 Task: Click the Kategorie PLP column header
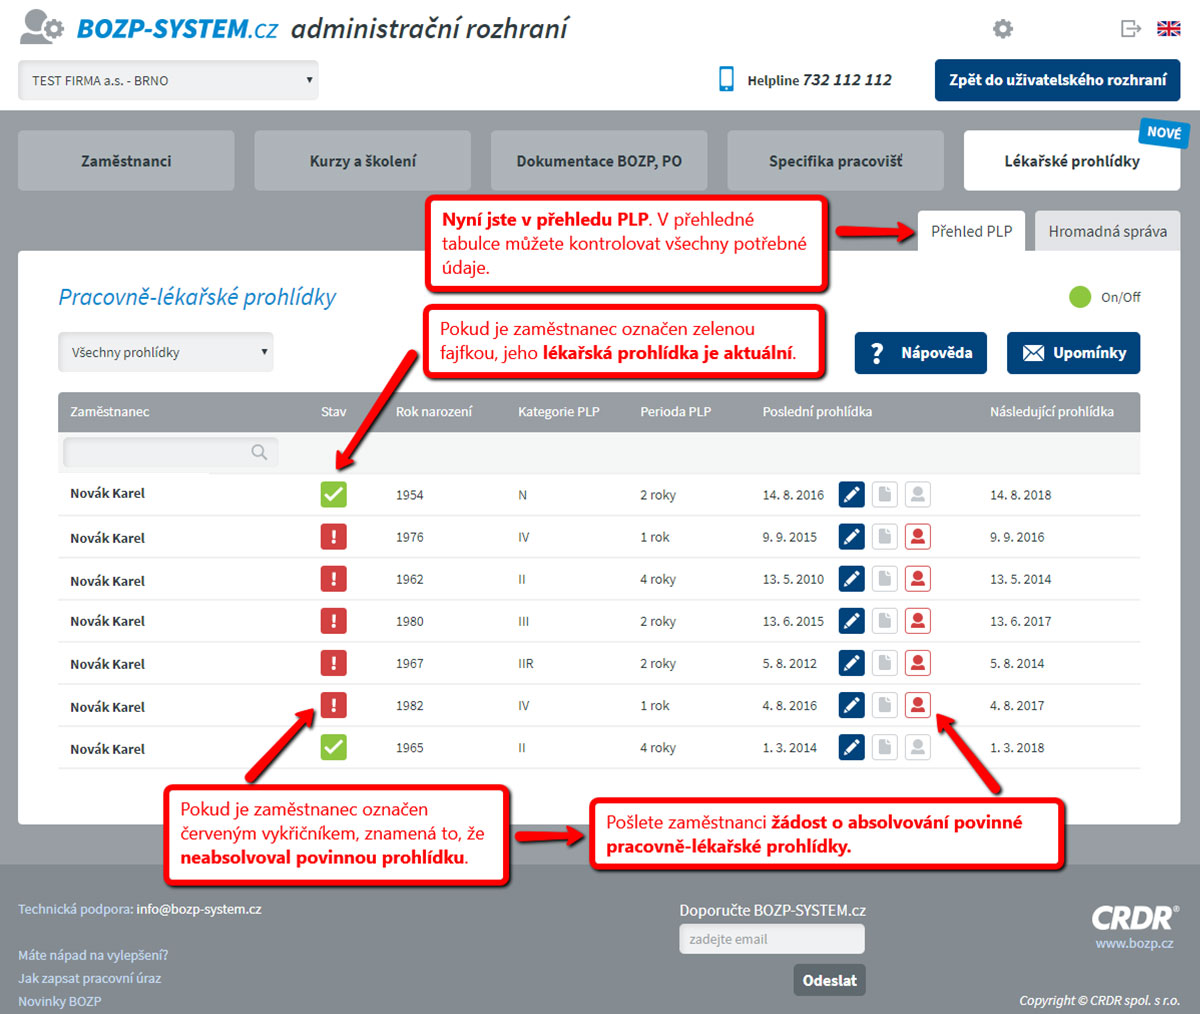click(559, 411)
